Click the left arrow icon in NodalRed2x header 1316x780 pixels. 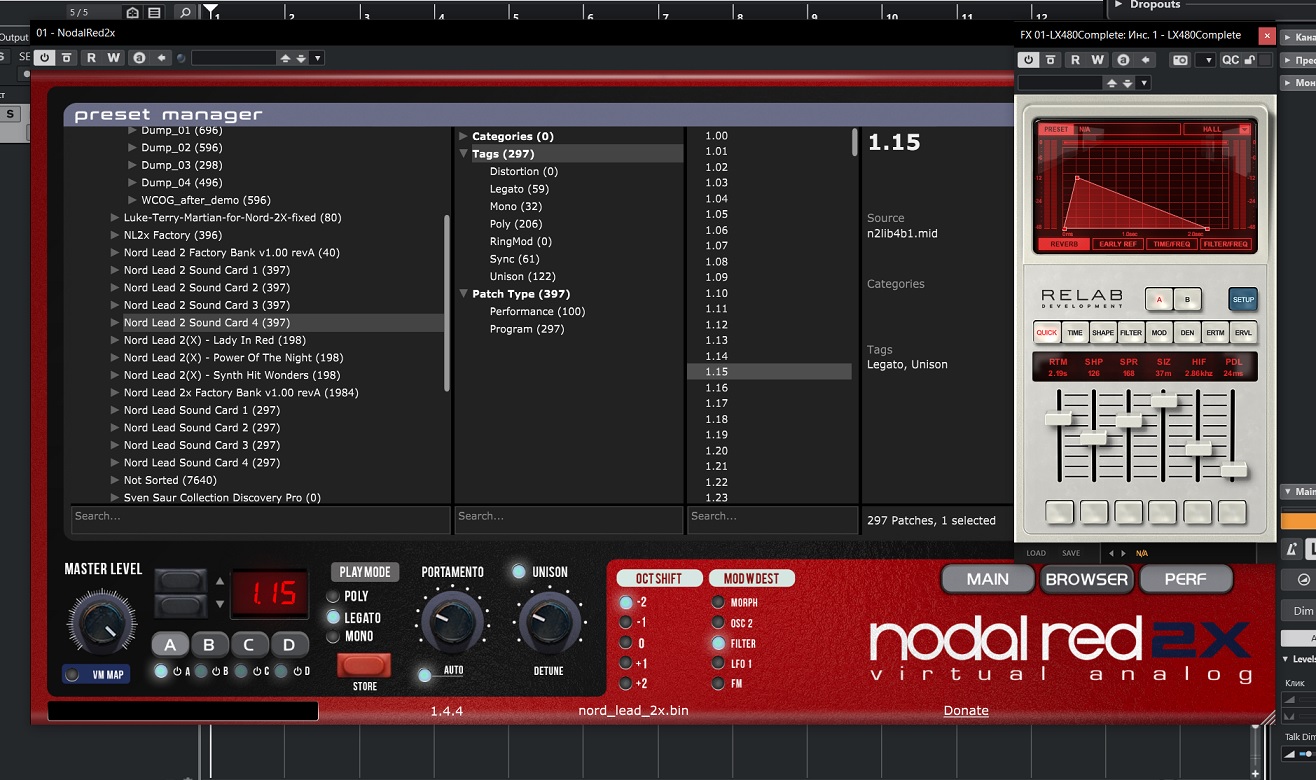coord(161,58)
